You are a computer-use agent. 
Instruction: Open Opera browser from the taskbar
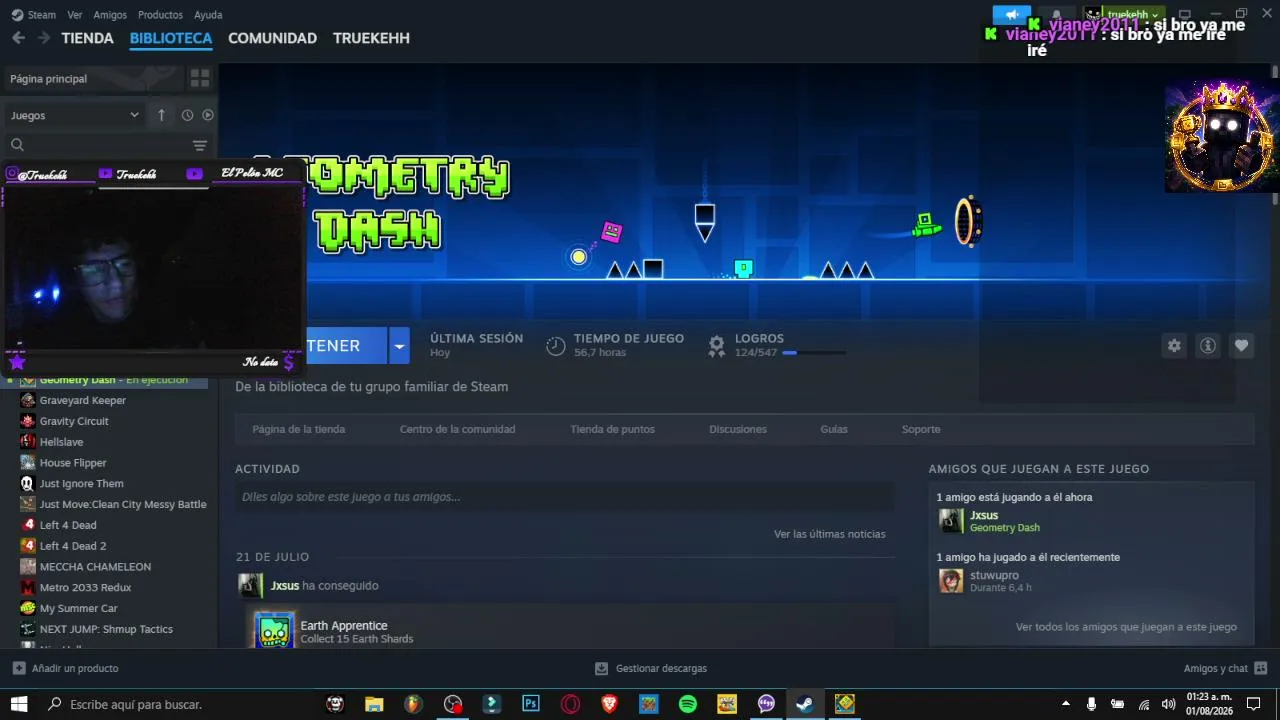click(x=571, y=704)
